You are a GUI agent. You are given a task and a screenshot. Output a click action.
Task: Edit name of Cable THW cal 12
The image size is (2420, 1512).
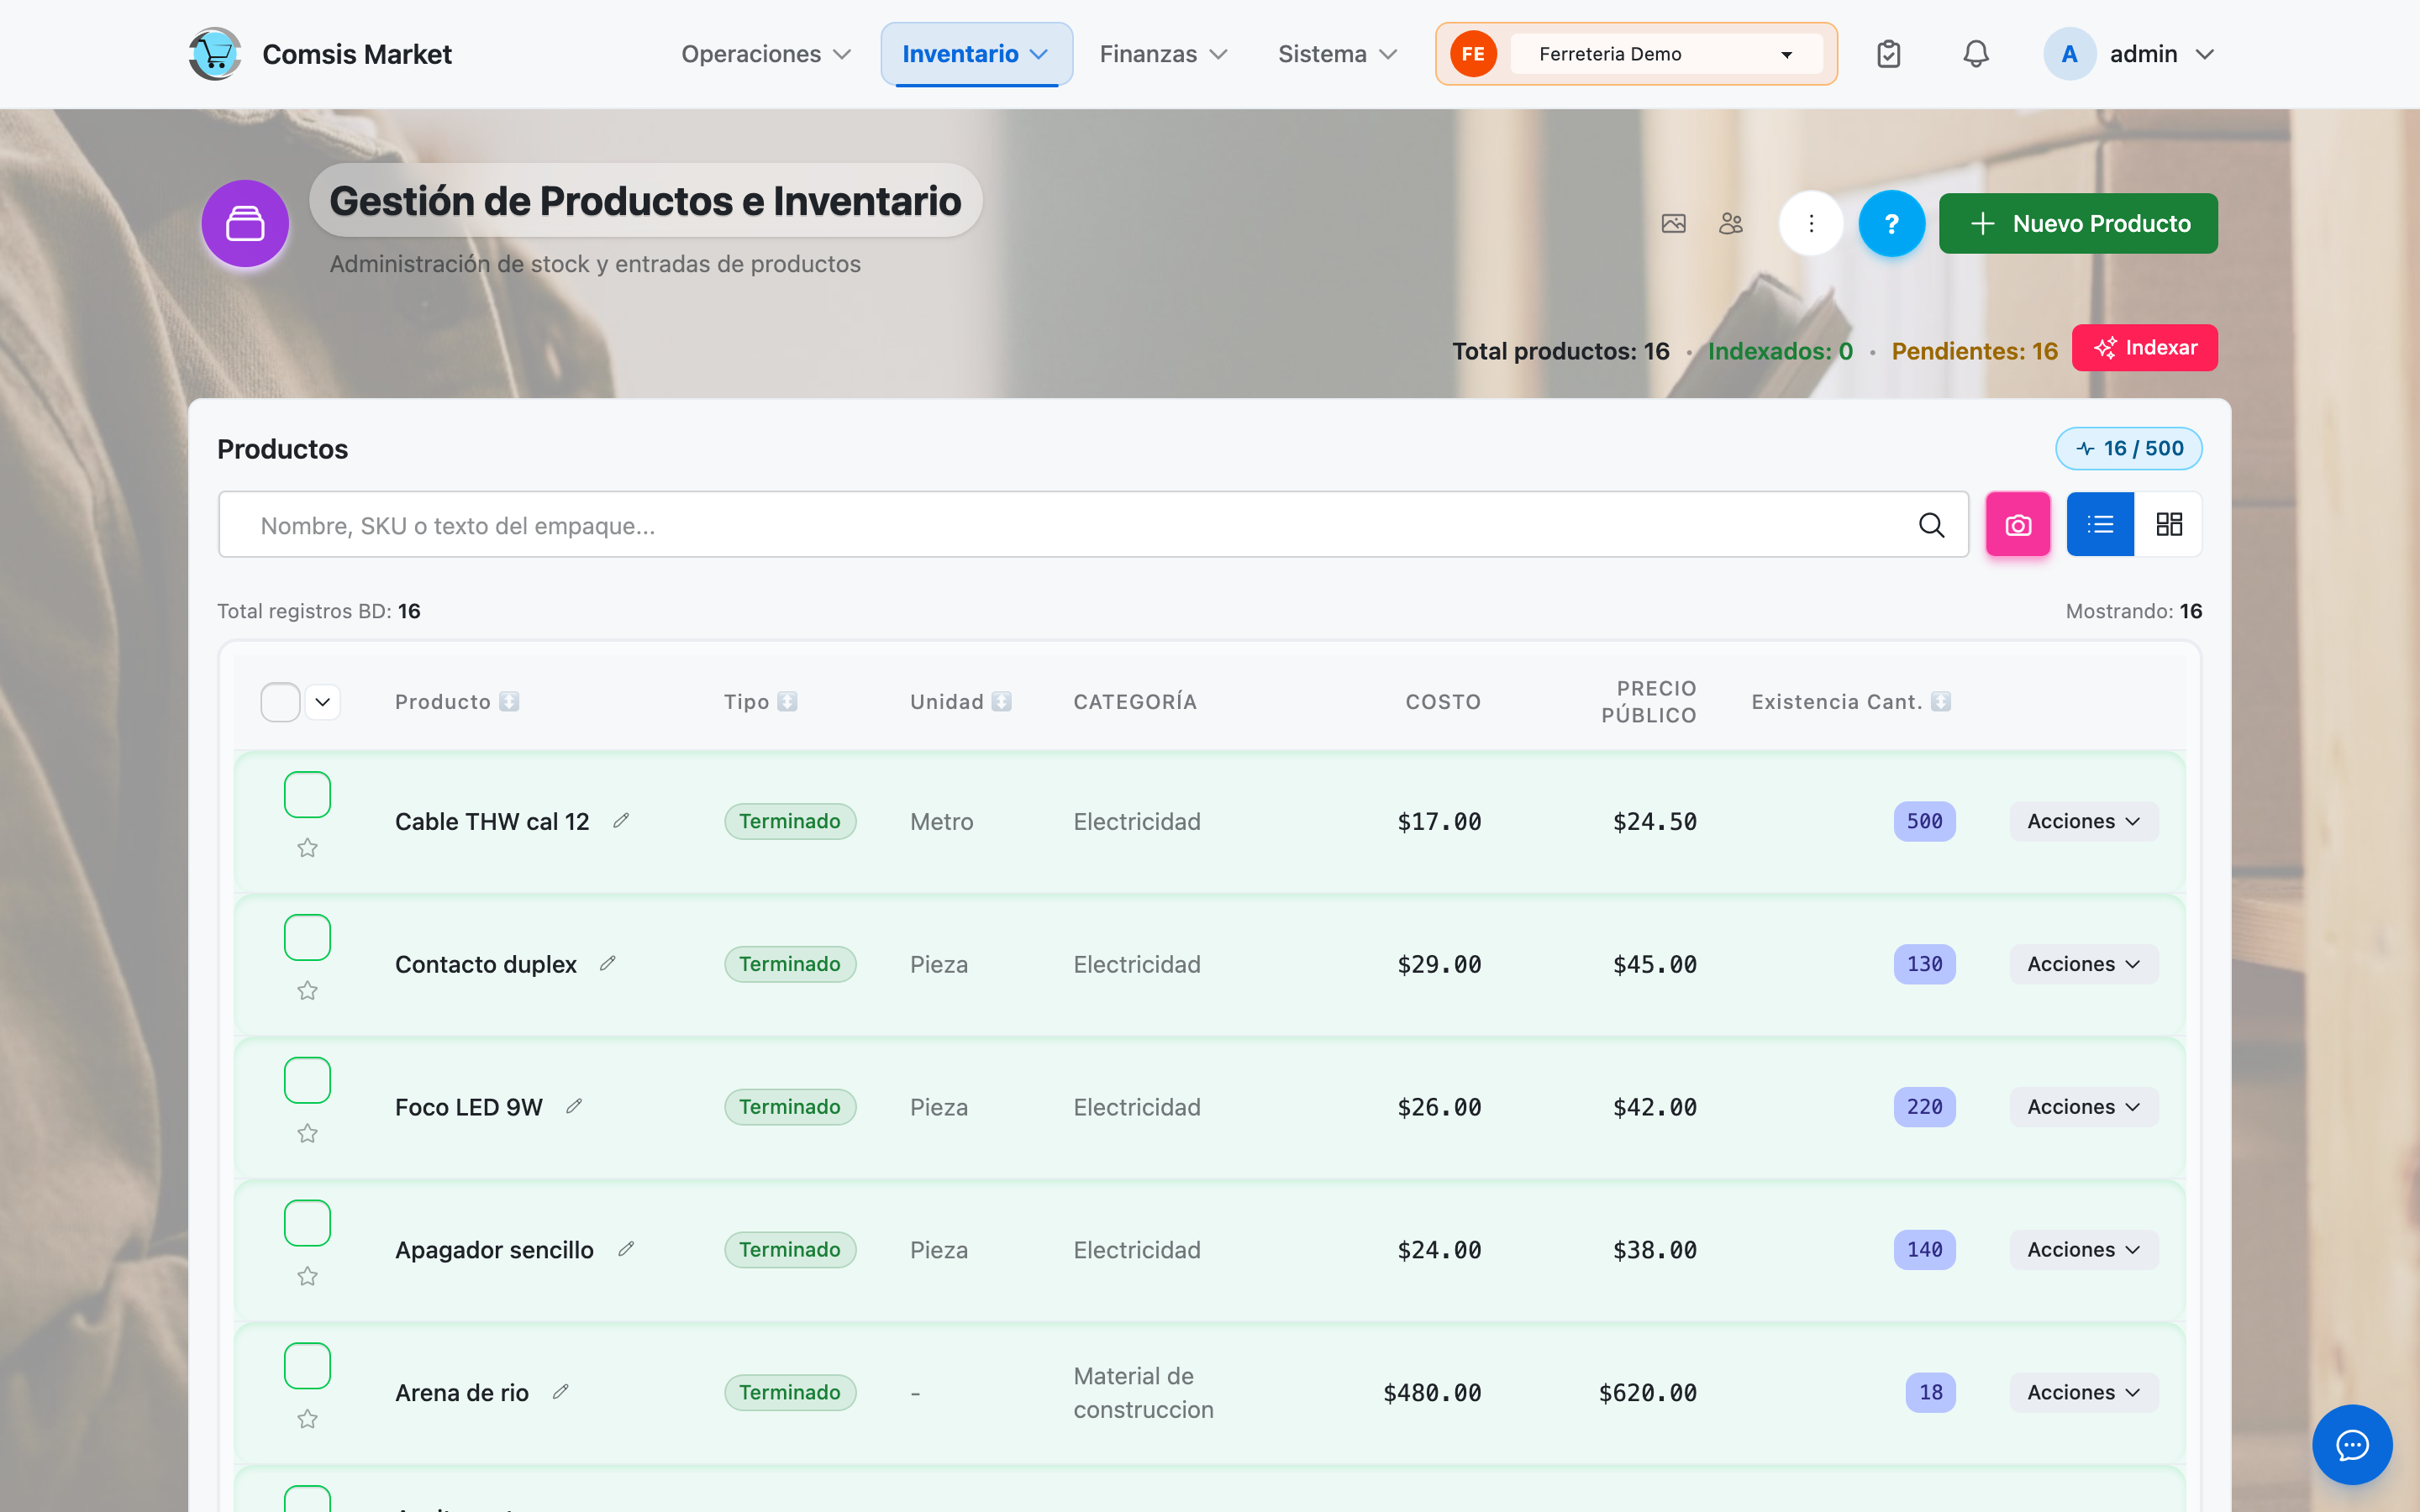pyautogui.click(x=621, y=821)
